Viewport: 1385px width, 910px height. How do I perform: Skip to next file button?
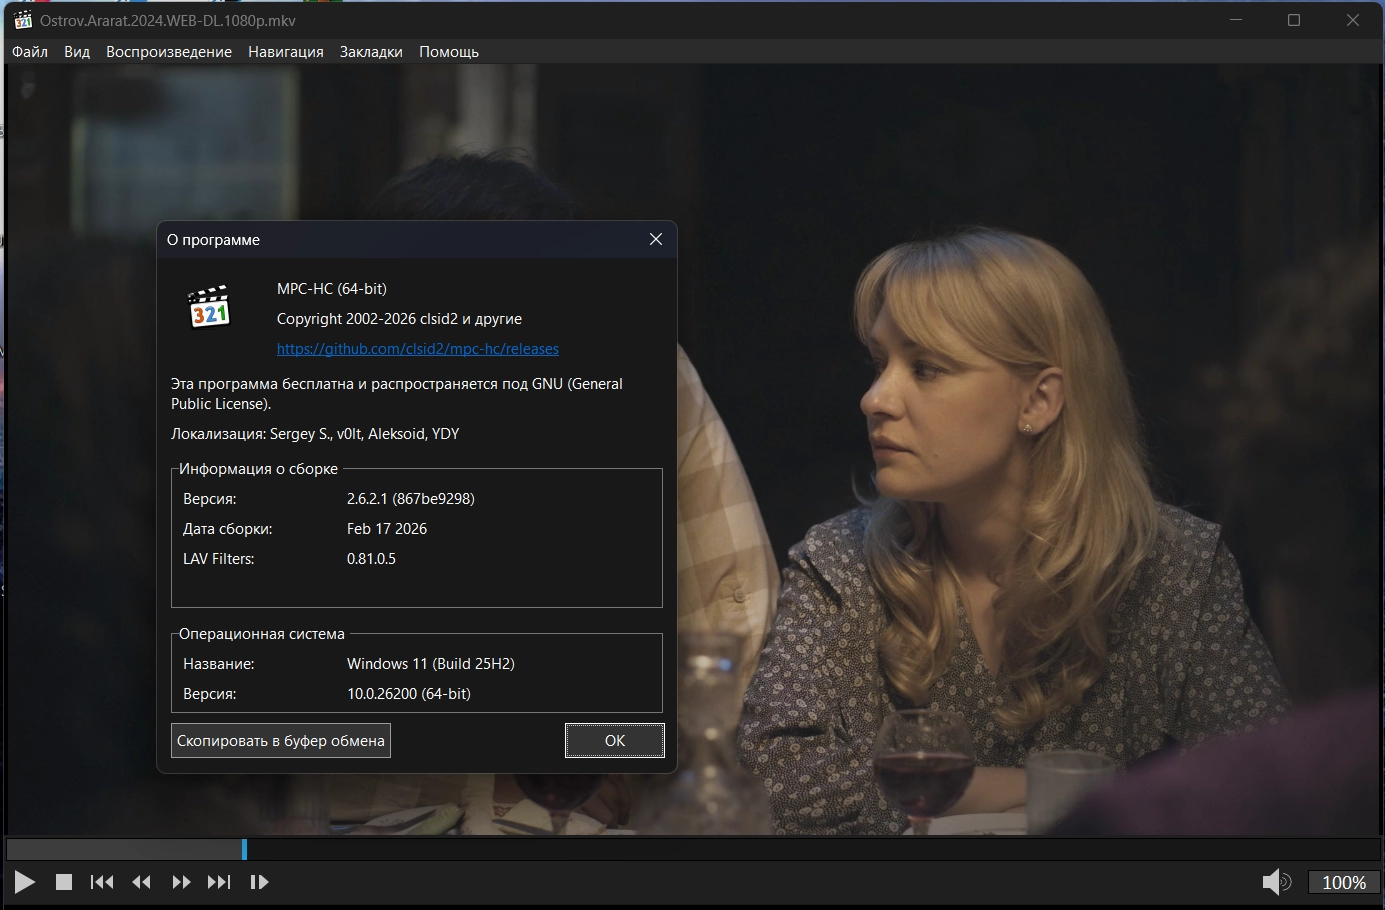219,882
